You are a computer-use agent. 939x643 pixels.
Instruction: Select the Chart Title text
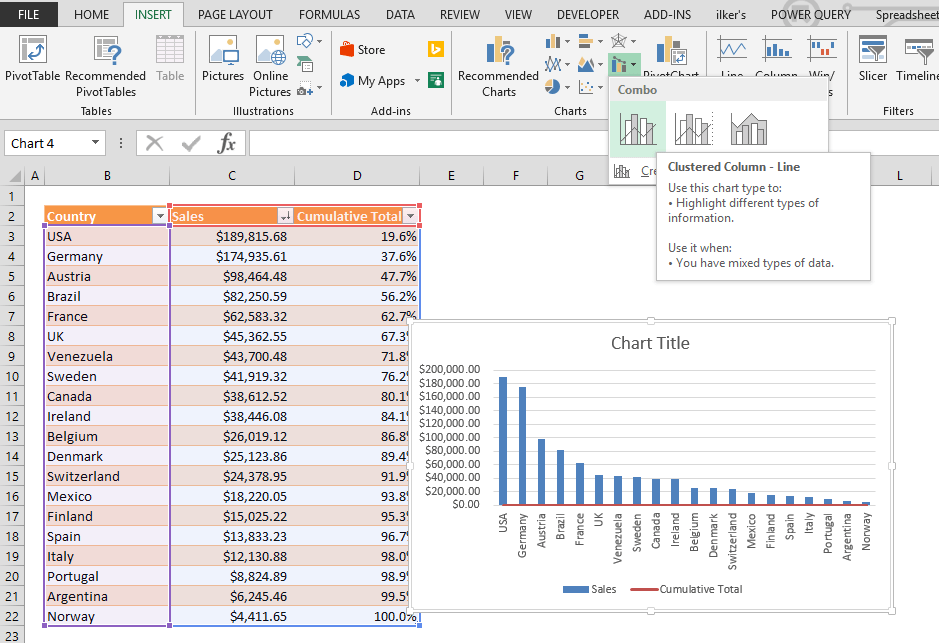(x=650, y=343)
